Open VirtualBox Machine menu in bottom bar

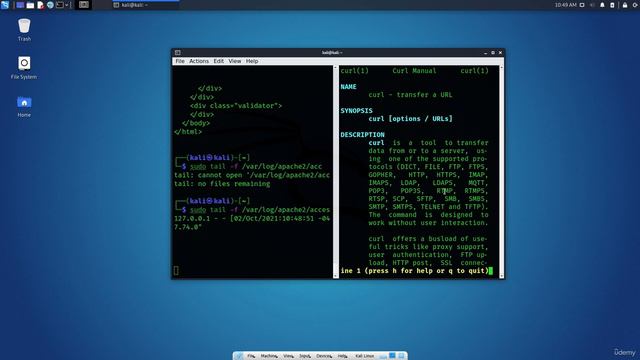[269, 356]
